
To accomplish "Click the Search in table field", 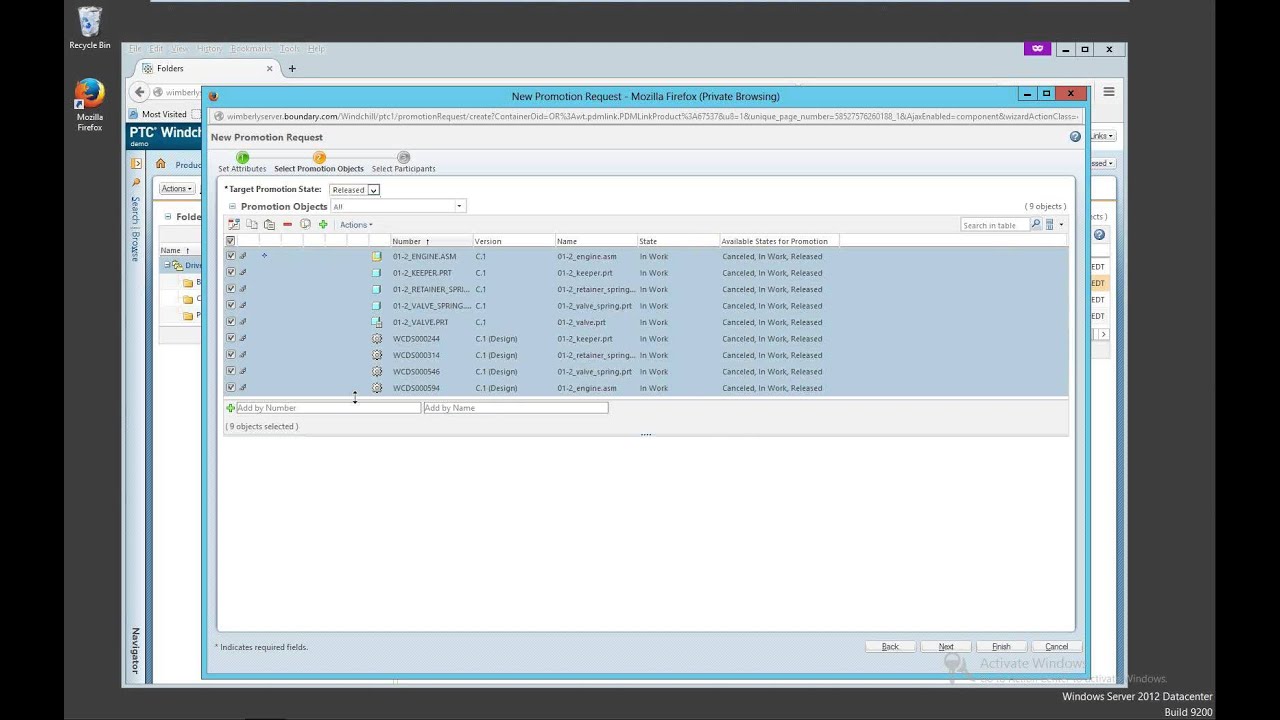I will 994,225.
